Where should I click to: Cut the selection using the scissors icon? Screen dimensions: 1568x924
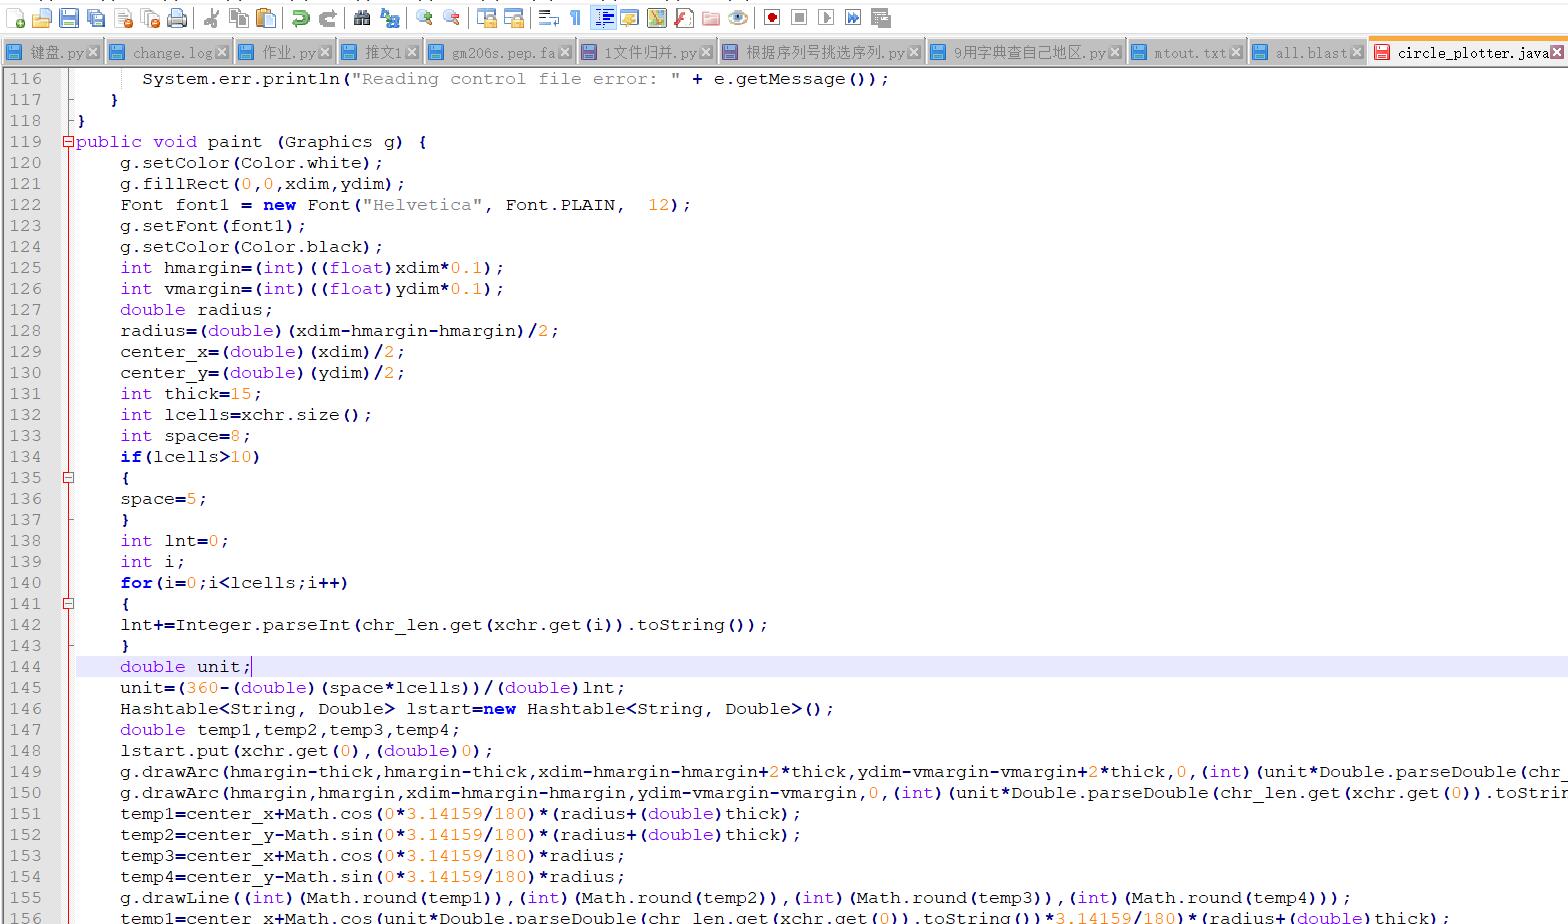click(212, 18)
